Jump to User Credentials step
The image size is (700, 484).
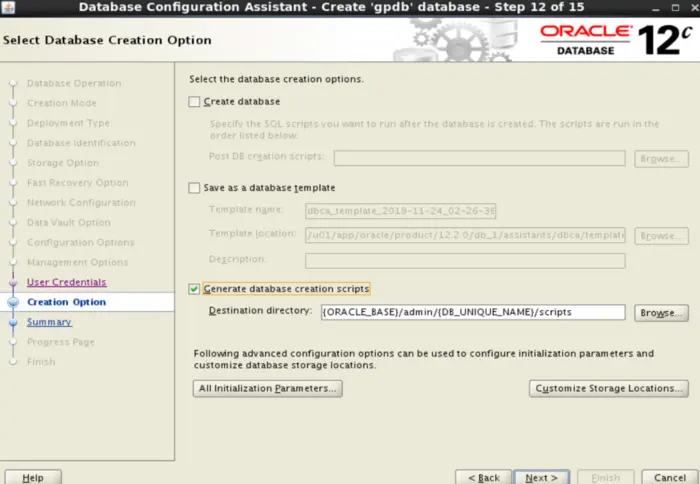coord(67,282)
